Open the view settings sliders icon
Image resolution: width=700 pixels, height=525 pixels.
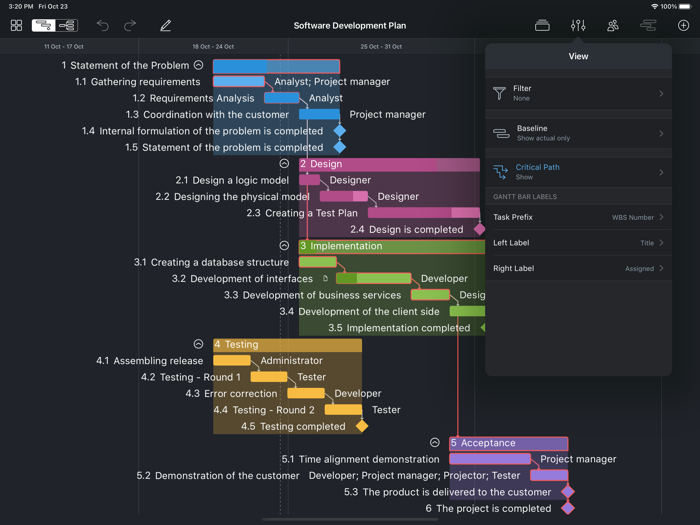click(578, 25)
